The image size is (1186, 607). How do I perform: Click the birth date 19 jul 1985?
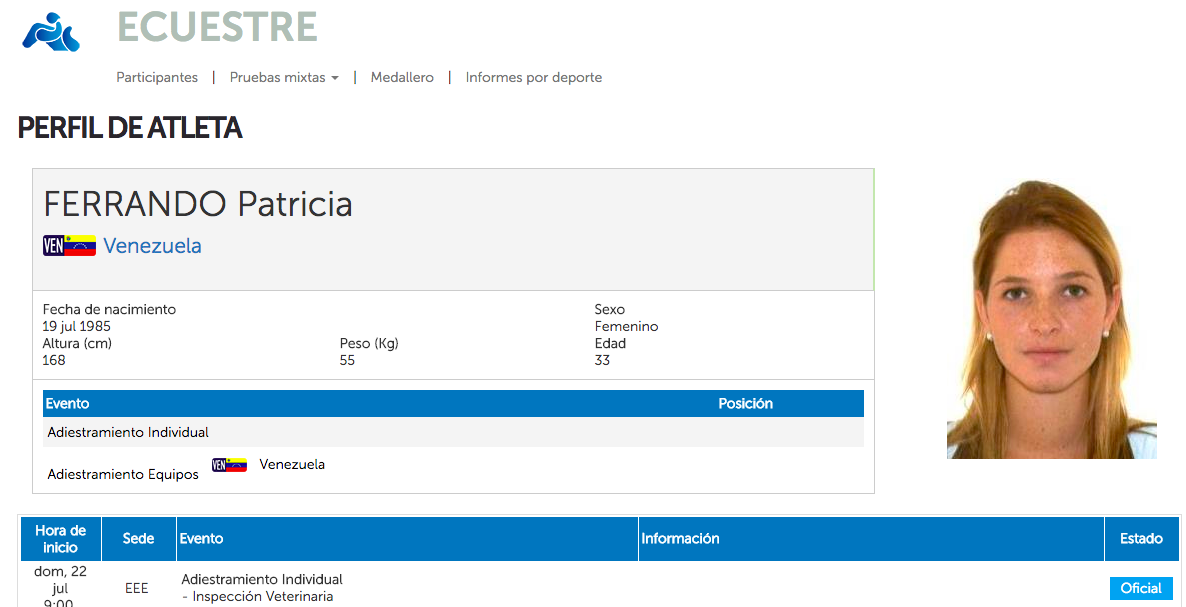tap(76, 327)
